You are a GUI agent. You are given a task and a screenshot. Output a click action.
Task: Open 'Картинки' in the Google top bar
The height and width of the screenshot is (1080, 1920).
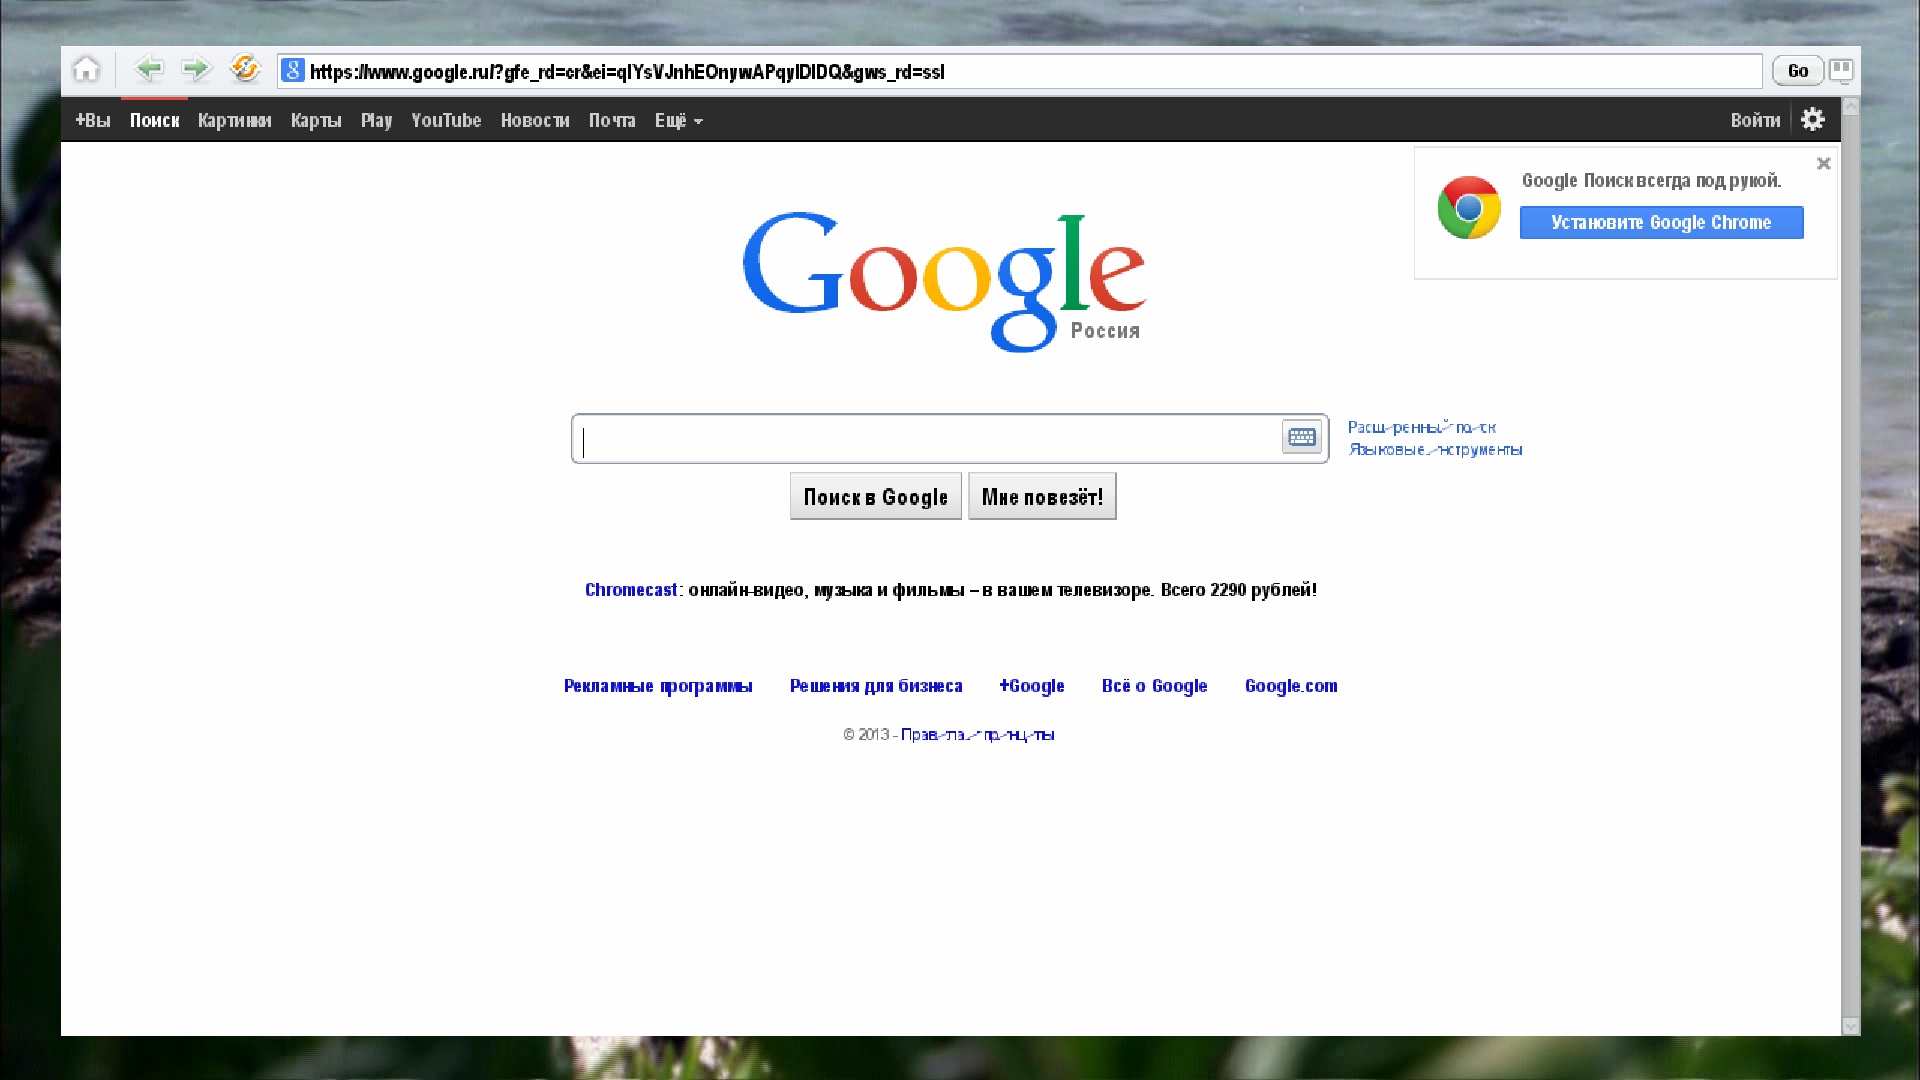pos(235,121)
